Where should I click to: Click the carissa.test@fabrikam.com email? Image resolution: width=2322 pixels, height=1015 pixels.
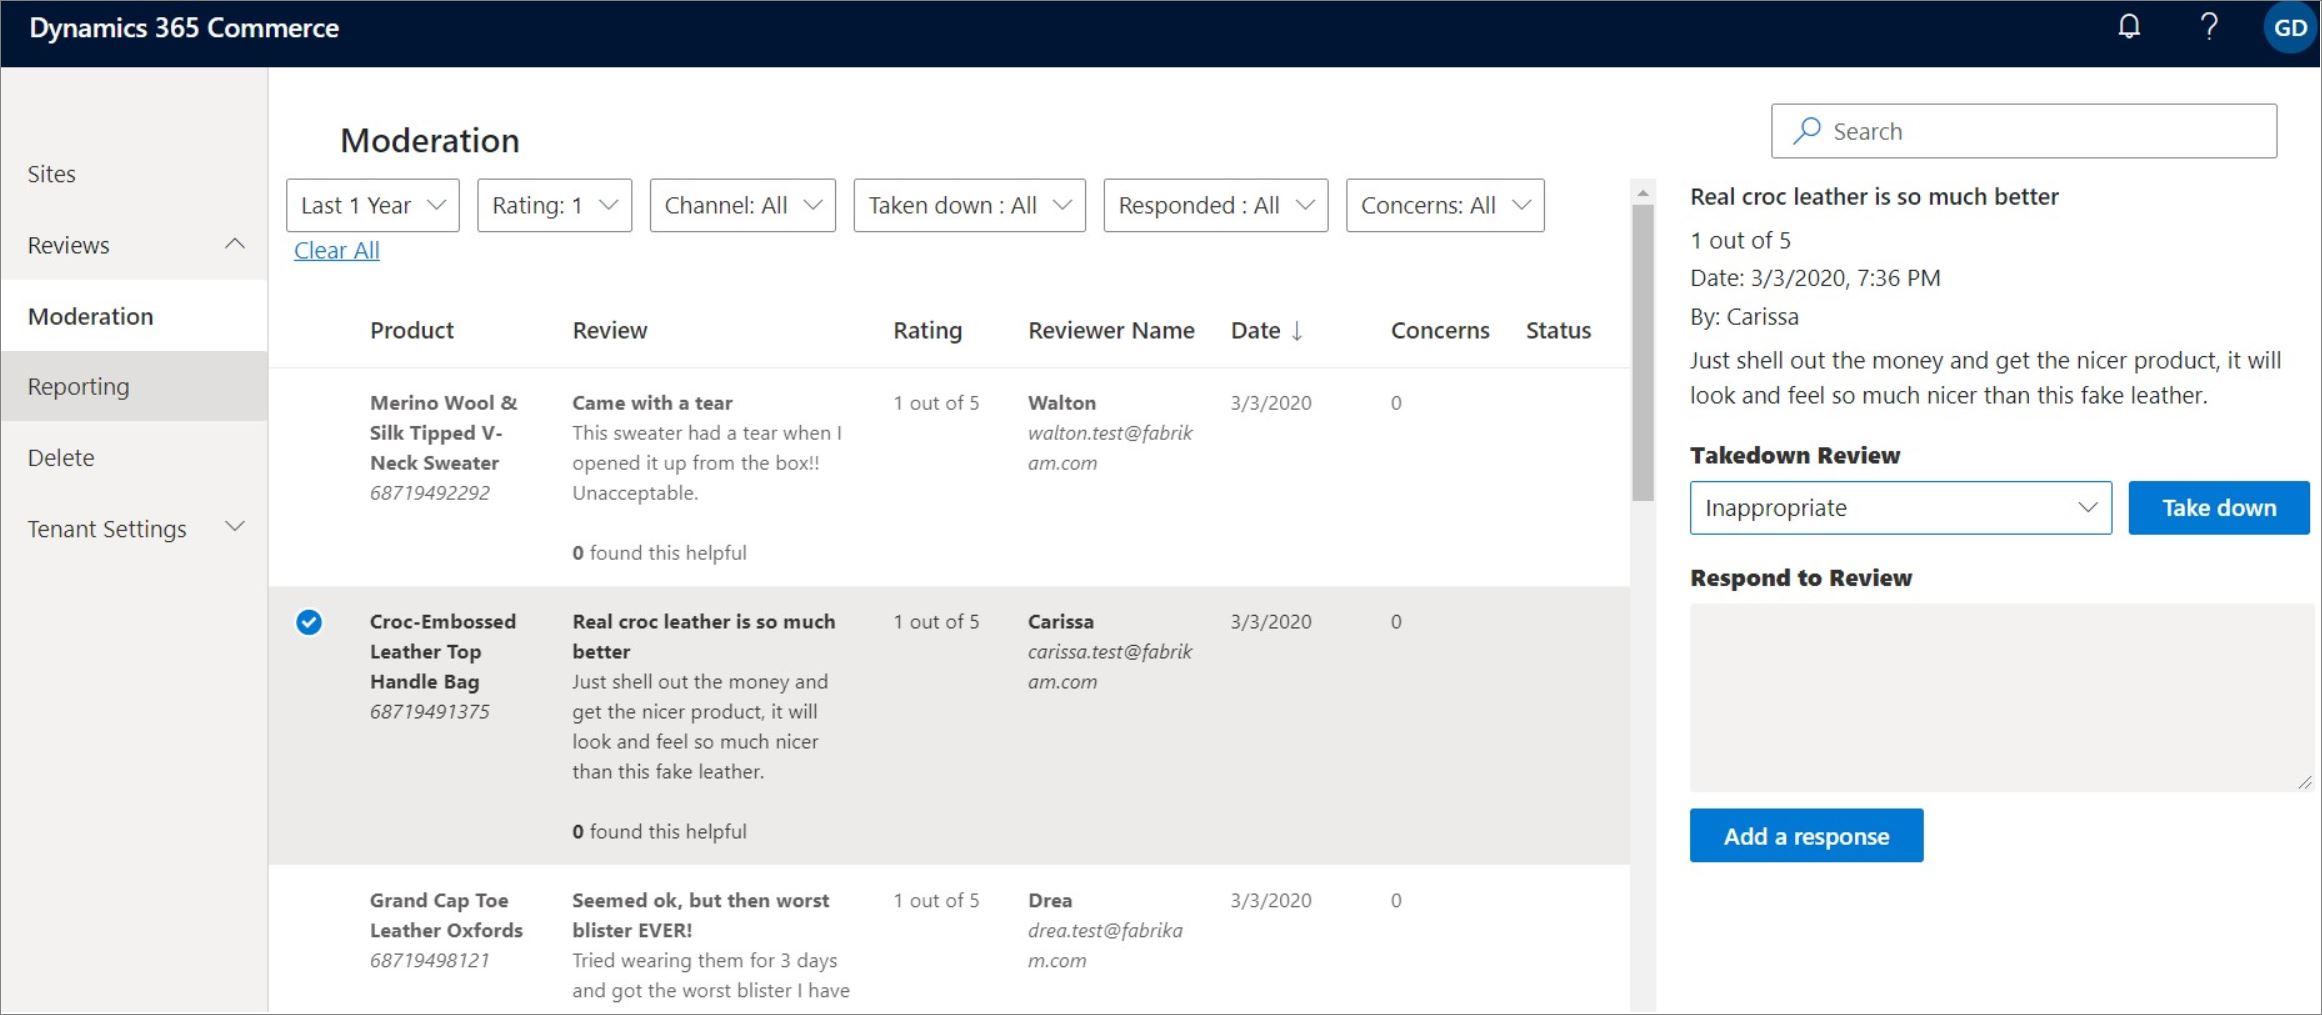coord(1110,666)
